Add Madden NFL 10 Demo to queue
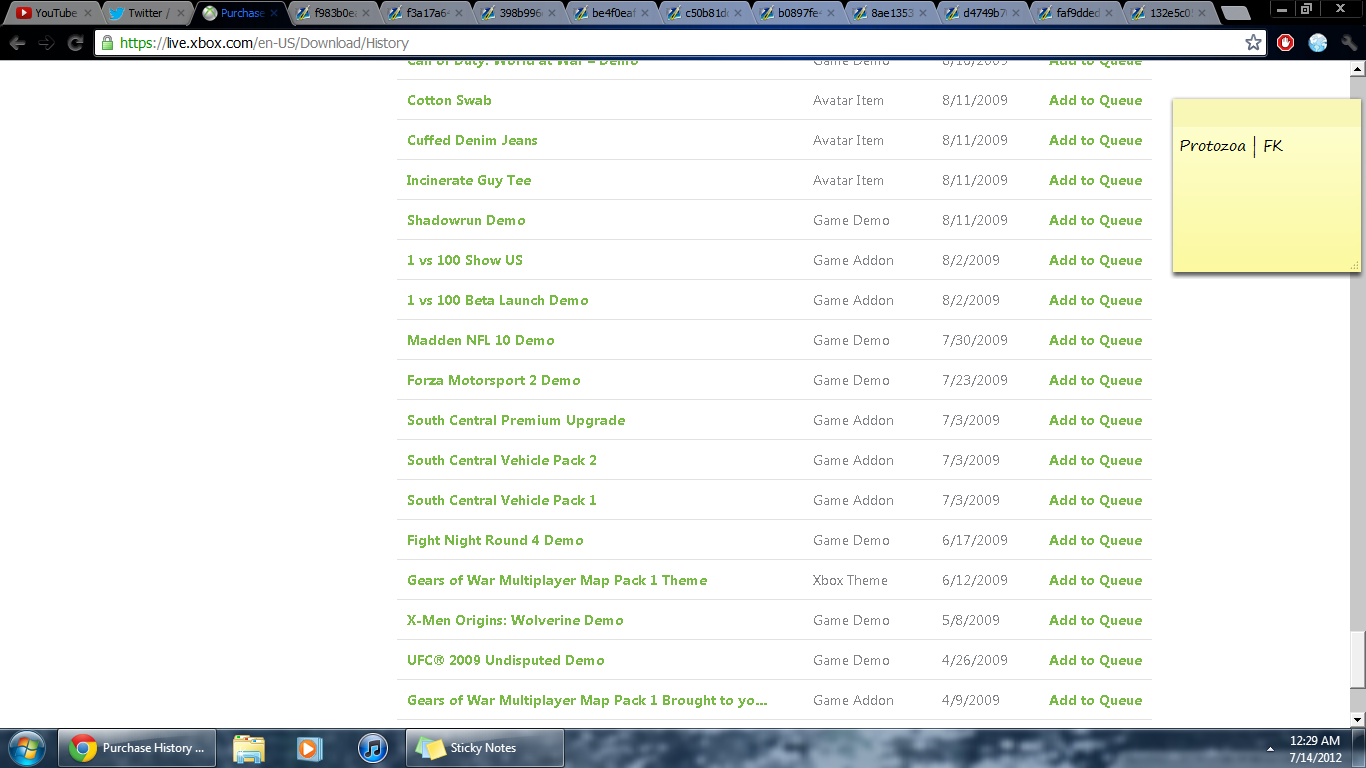This screenshot has height=768, width=1366. [x=1095, y=340]
